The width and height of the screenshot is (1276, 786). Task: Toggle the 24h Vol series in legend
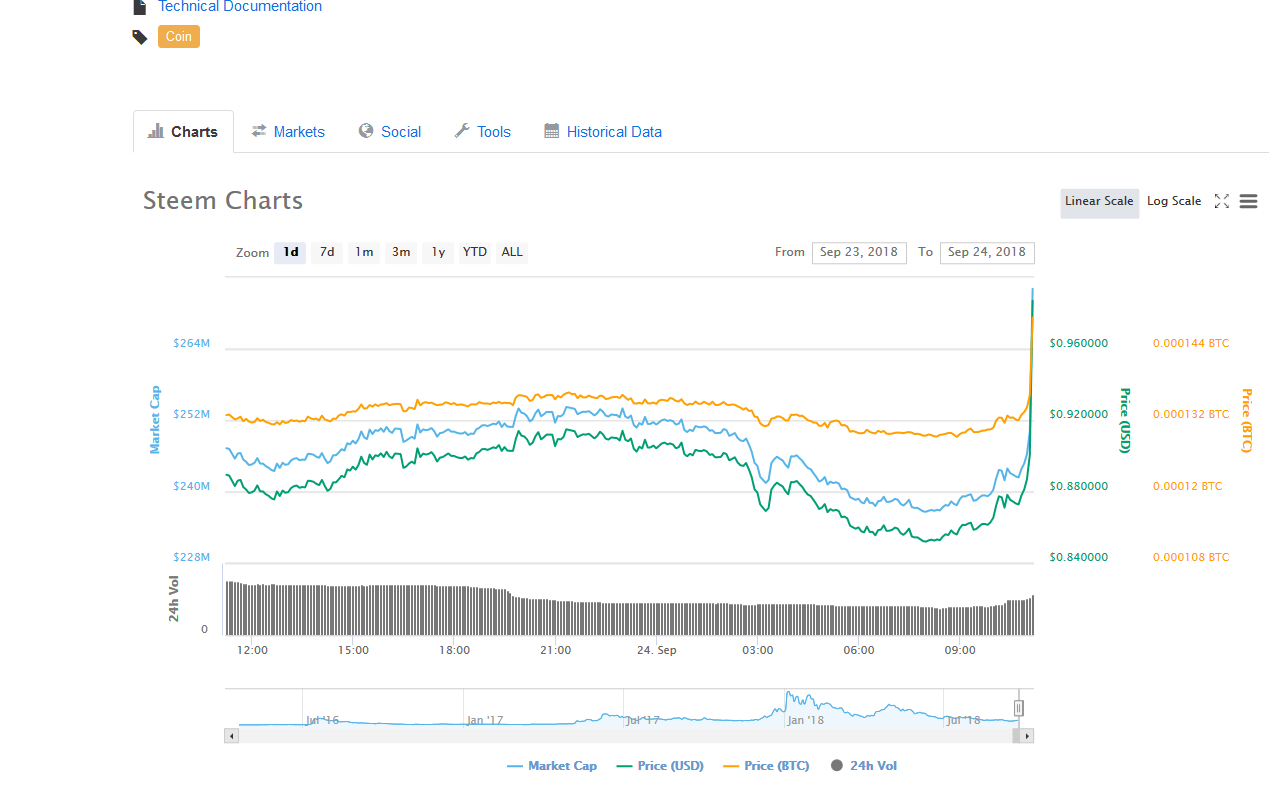coord(863,766)
